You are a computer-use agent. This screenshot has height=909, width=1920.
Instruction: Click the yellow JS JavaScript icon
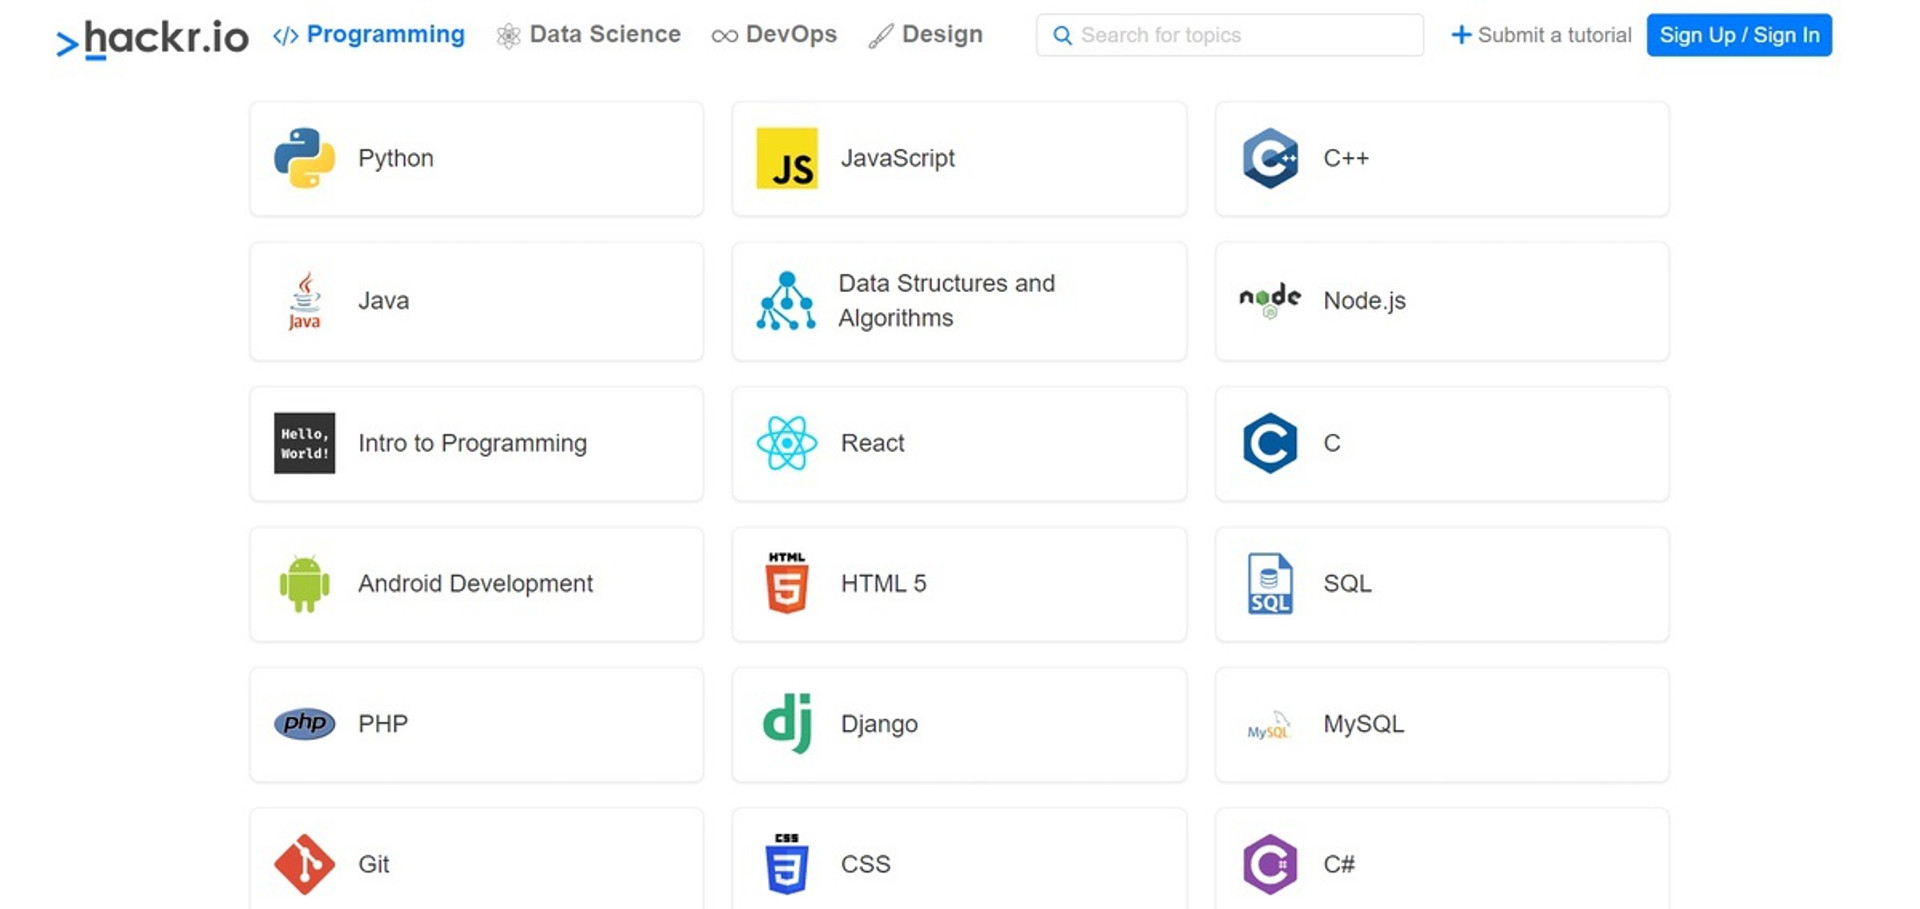[787, 158]
